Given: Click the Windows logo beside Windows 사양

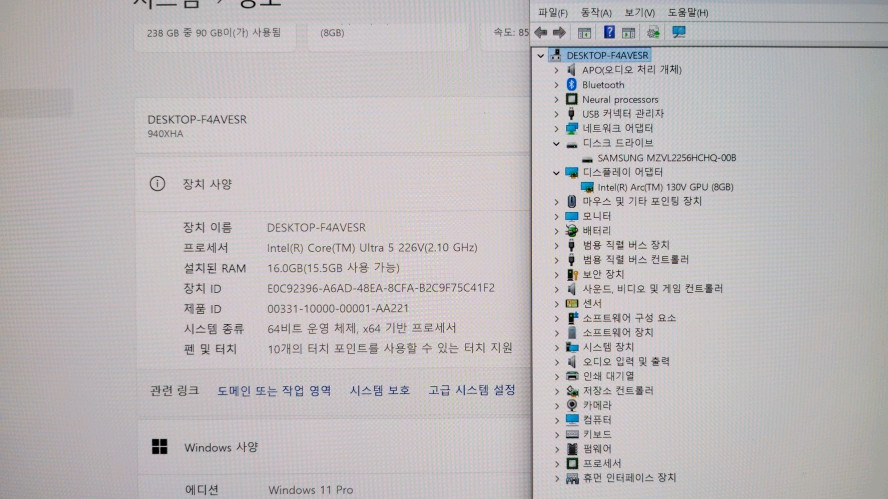Looking at the screenshot, I should [x=160, y=446].
